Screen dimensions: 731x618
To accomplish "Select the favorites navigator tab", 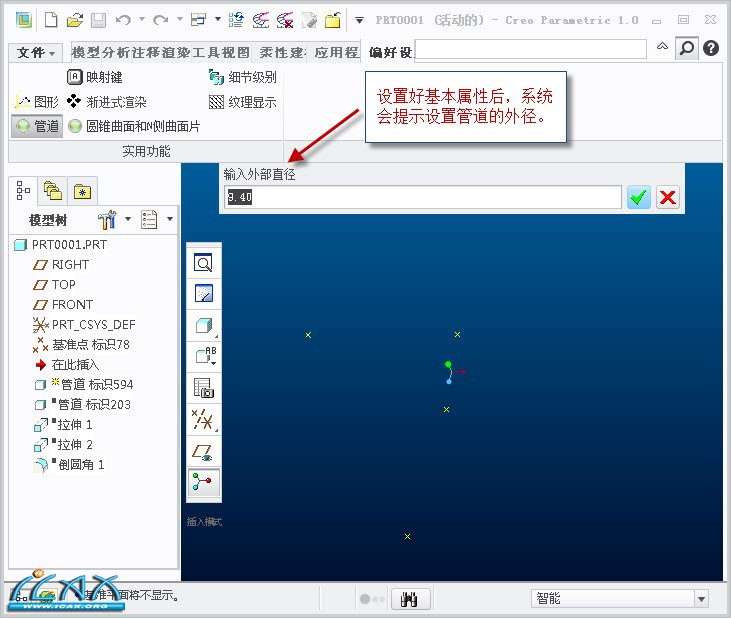I will point(83,191).
